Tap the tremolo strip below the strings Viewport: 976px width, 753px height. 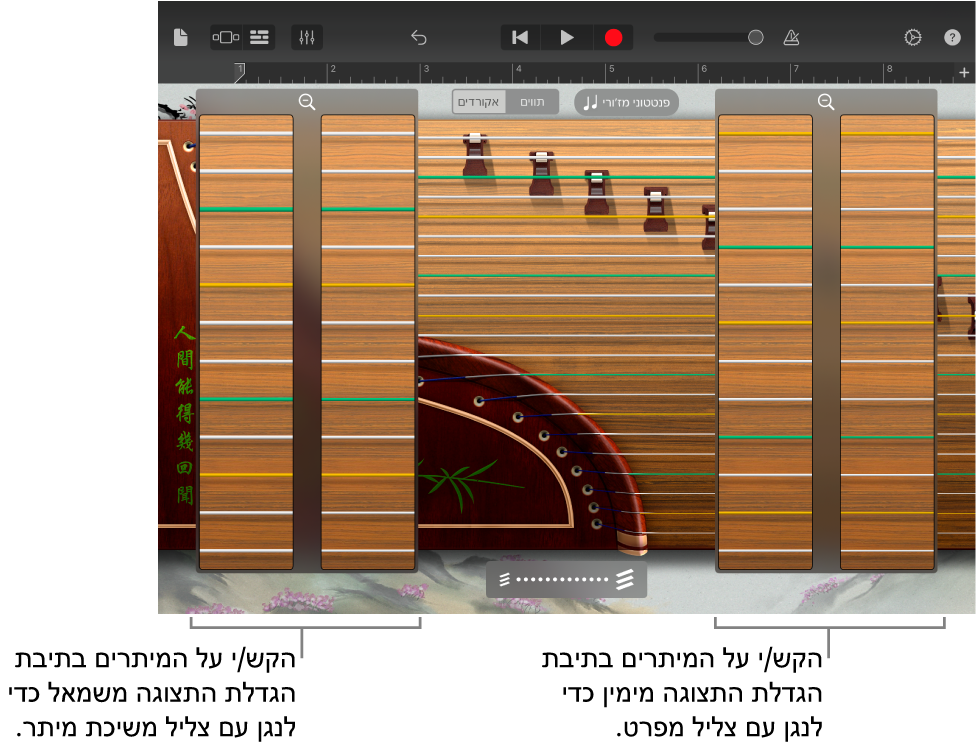[x=566, y=580]
